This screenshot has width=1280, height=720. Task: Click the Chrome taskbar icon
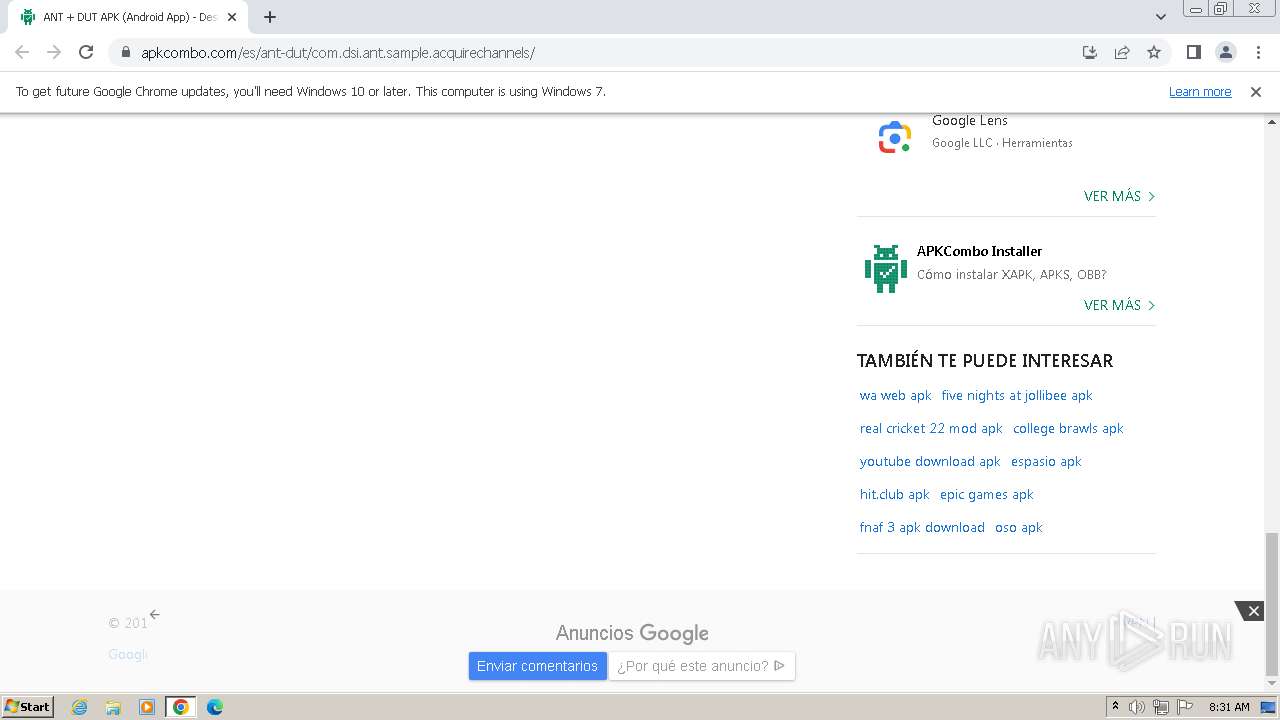pos(181,707)
